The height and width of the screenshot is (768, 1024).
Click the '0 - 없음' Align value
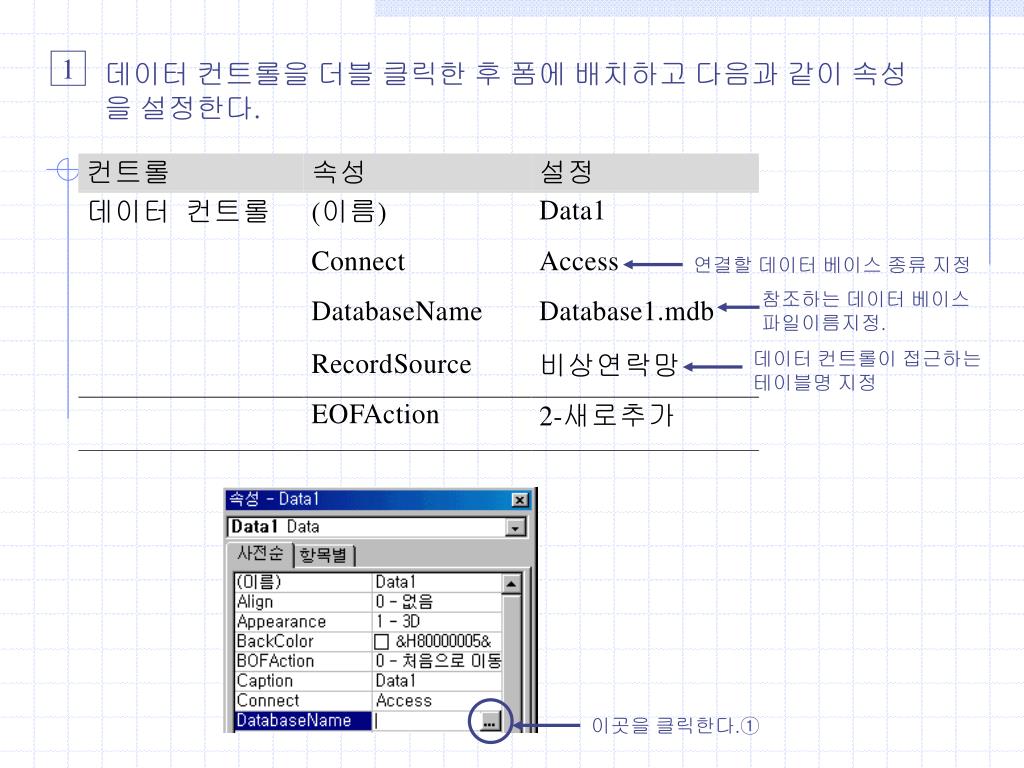point(404,601)
